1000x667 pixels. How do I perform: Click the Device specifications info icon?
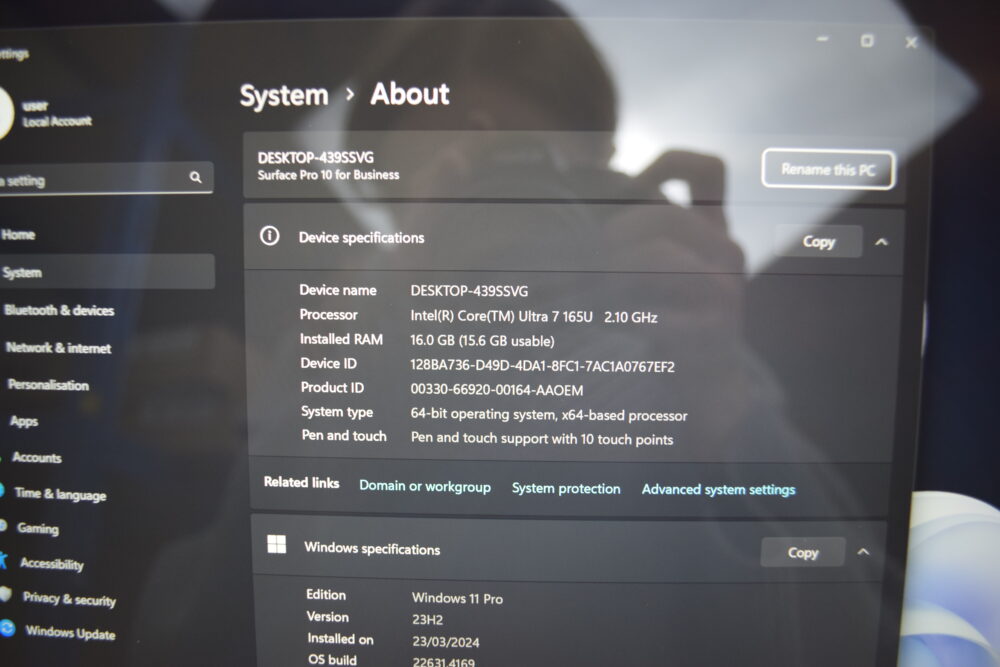coord(270,236)
